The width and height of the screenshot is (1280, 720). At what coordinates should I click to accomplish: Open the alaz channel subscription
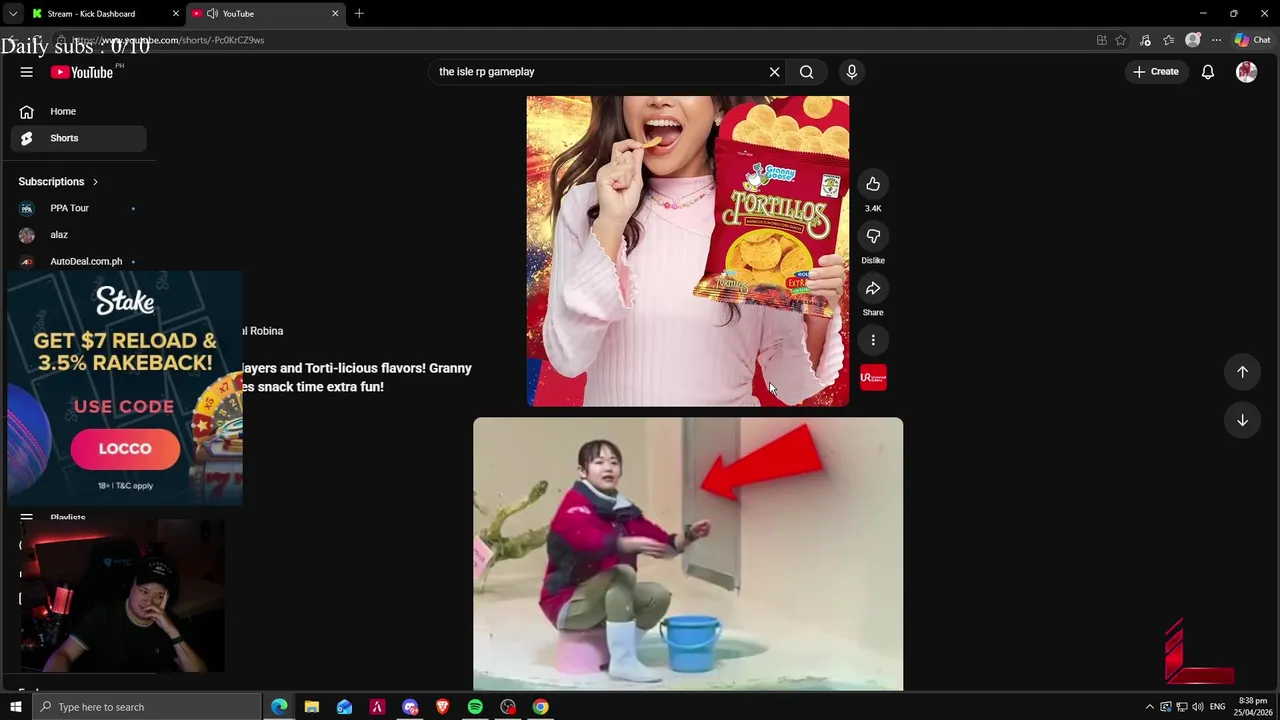[x=78, y=235]
